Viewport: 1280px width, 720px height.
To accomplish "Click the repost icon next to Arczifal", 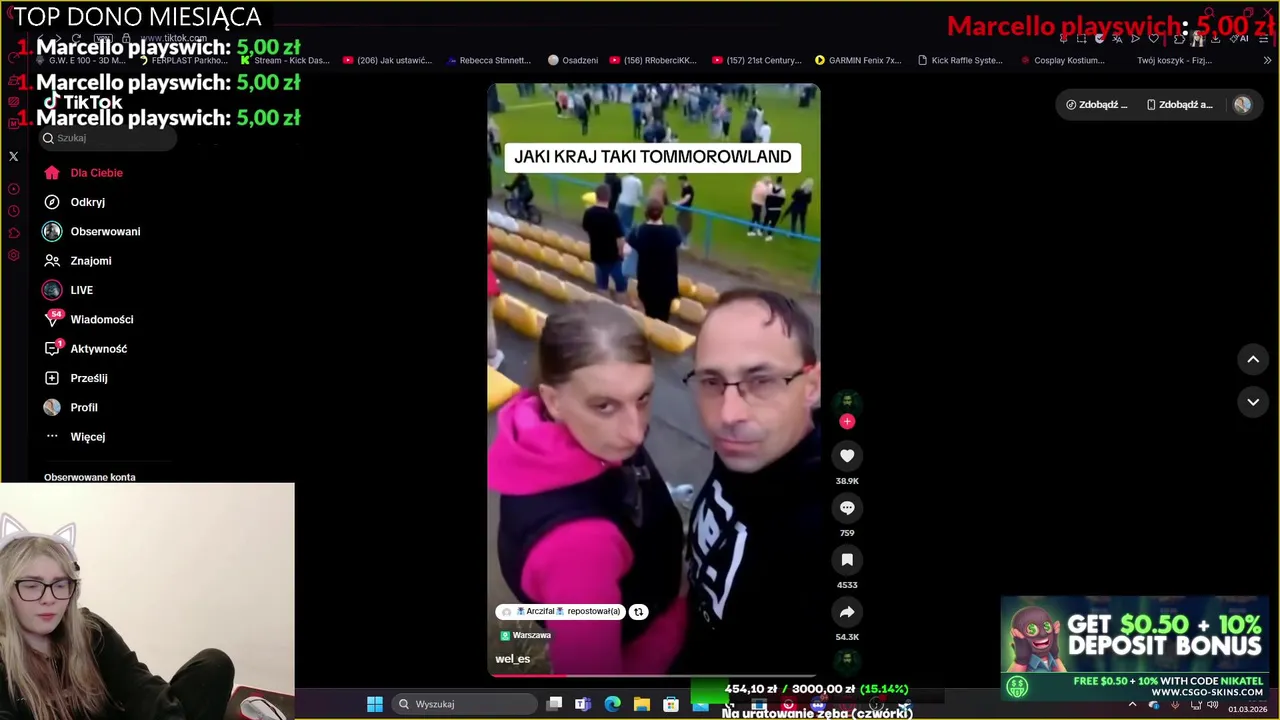I will (x=638, y=612).
